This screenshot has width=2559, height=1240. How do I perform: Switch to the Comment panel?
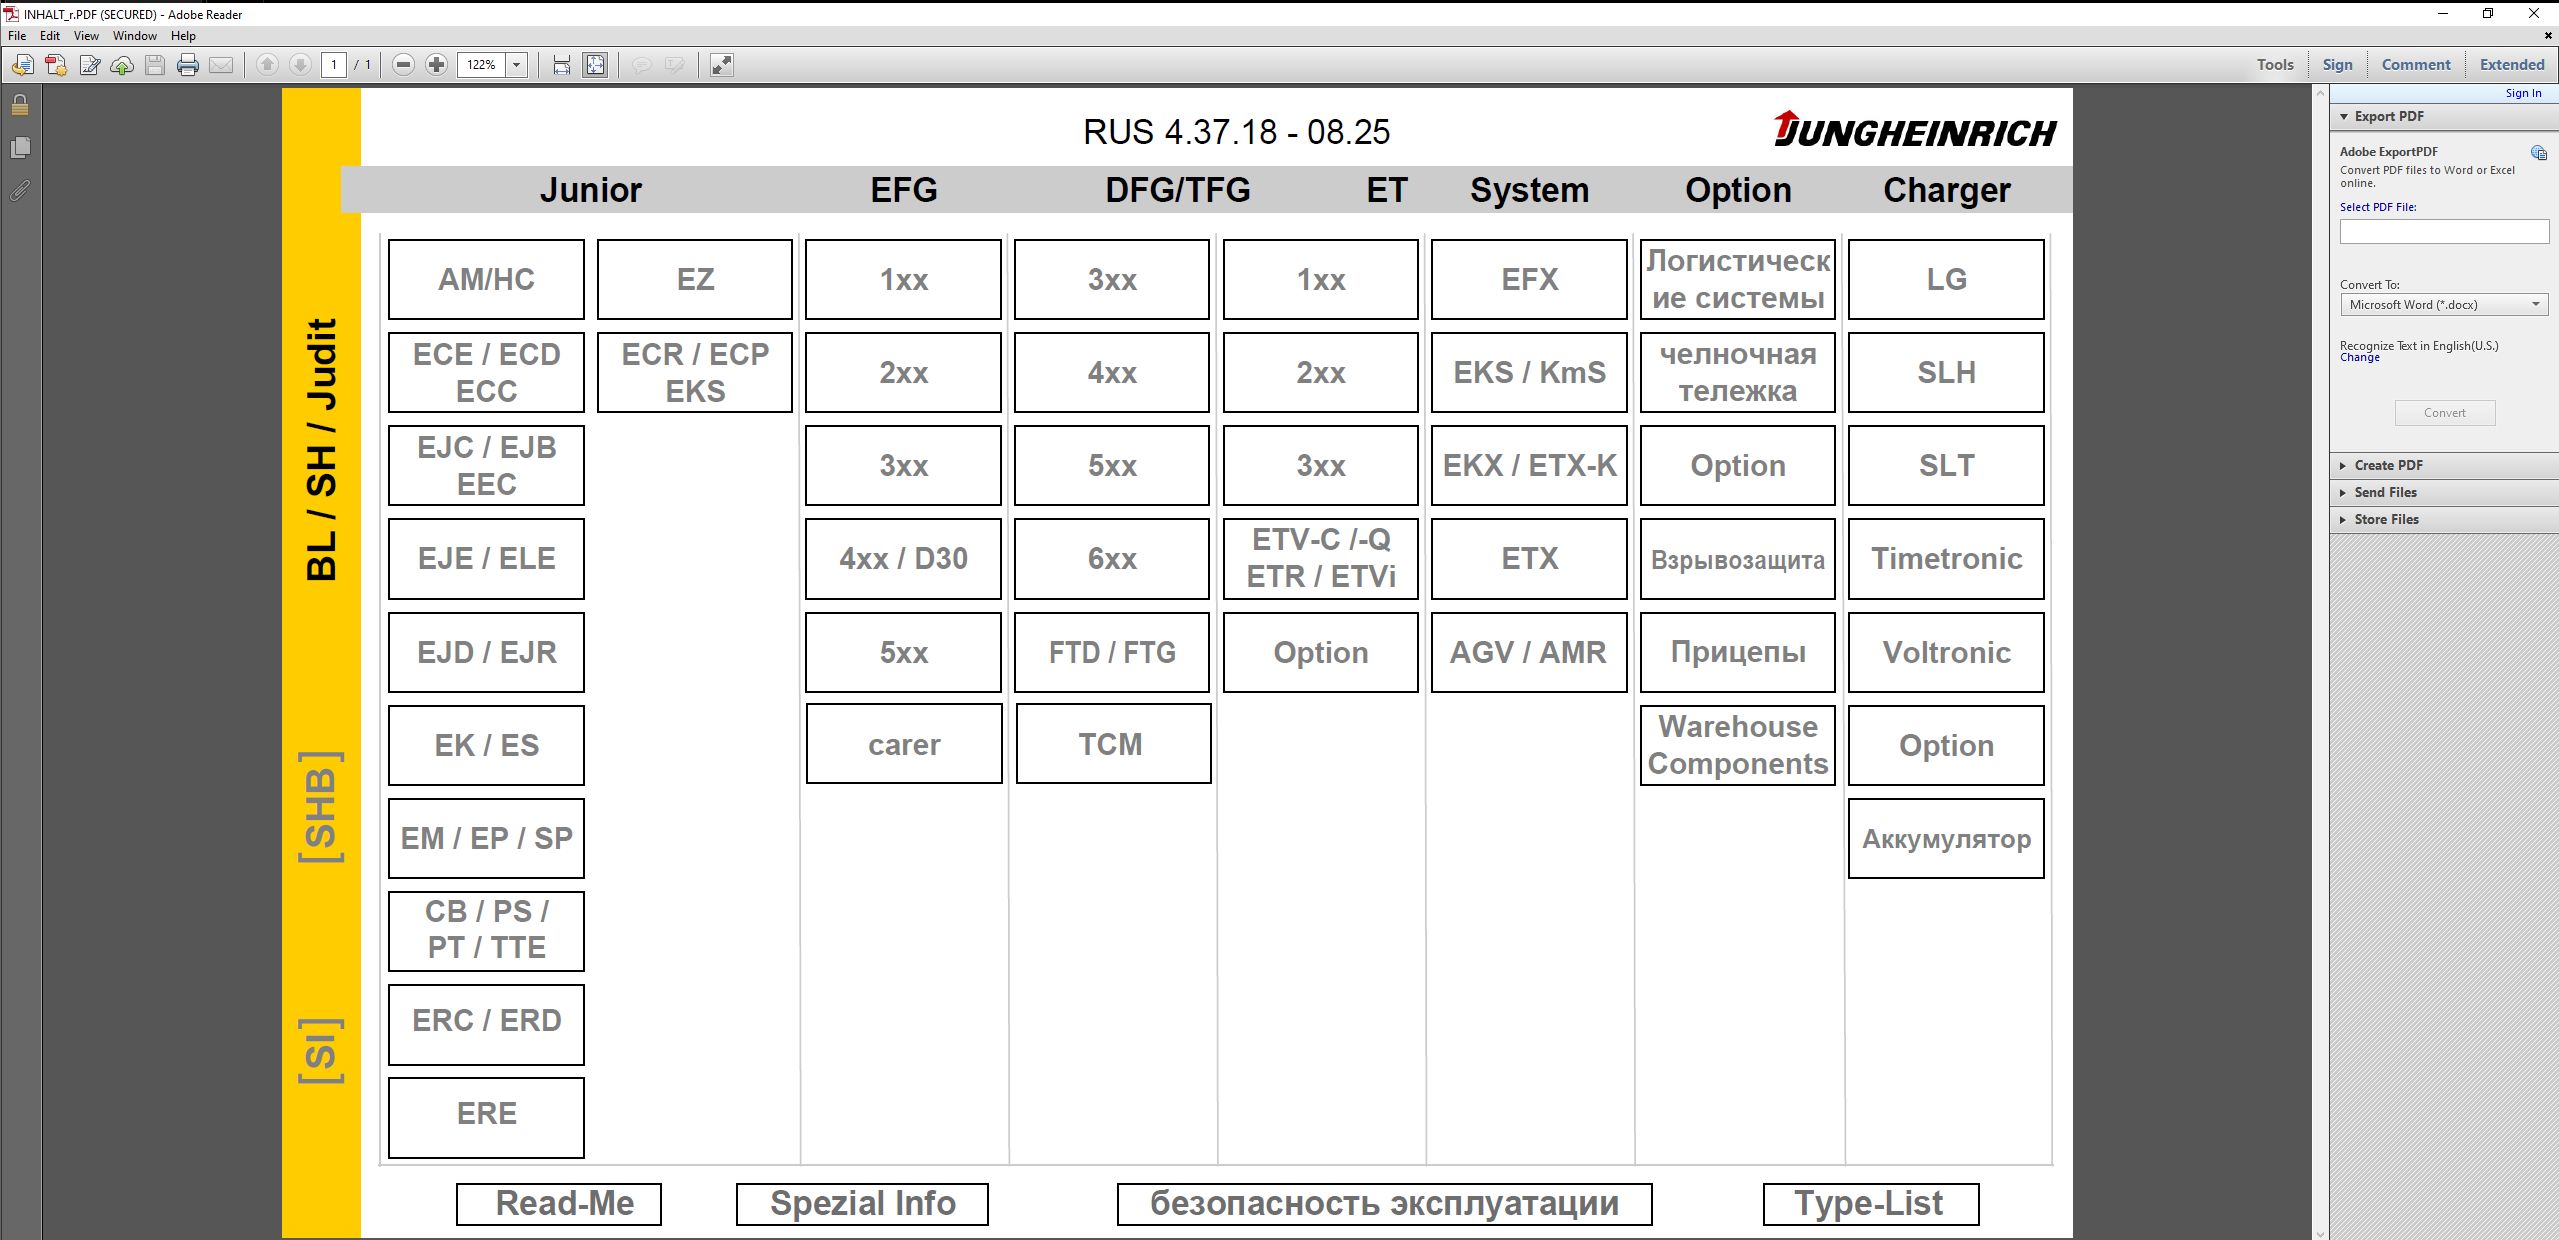[x=2416, y=64]
